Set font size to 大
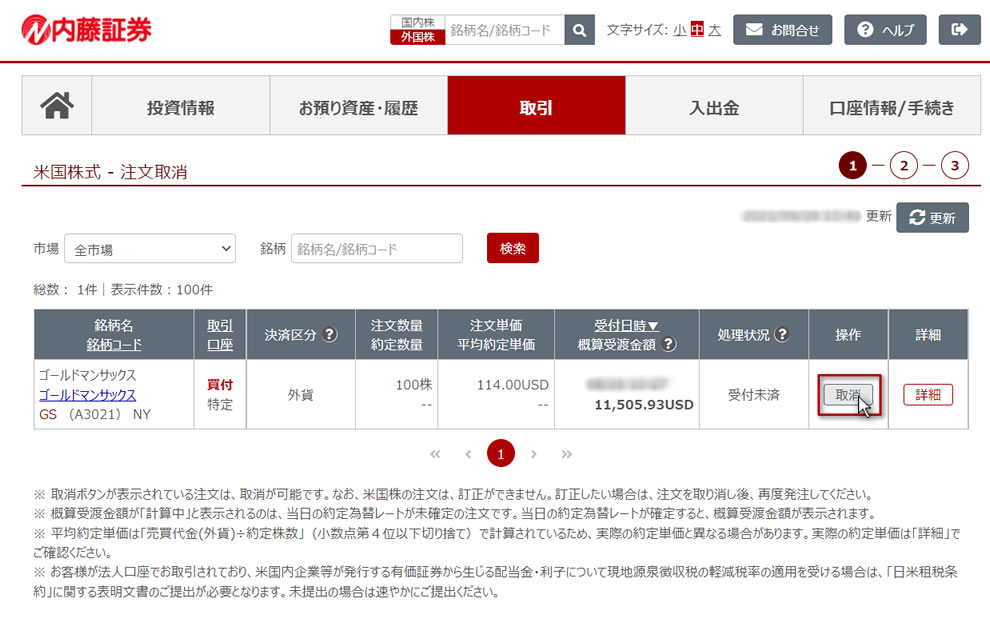Image resolution: width=990 pixels, height=635 pixels. coord(715,30)
